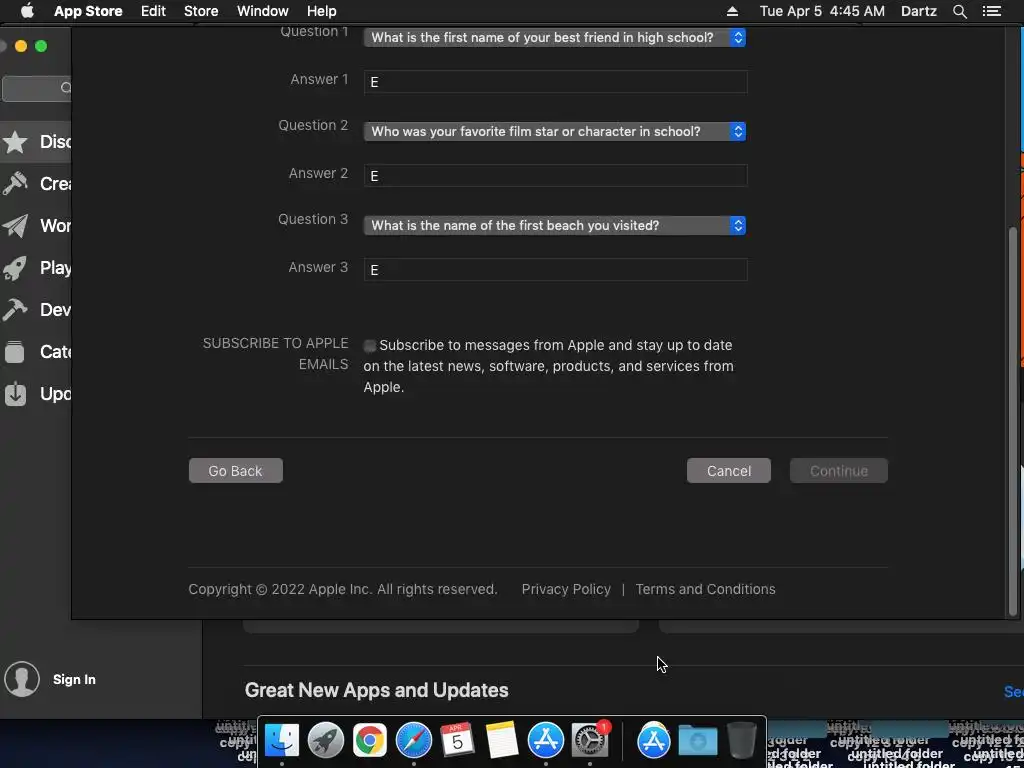Click the Answer 3 input field
Image resolution: width=1024 pixels, height=768 pixels.
(556, 270)
